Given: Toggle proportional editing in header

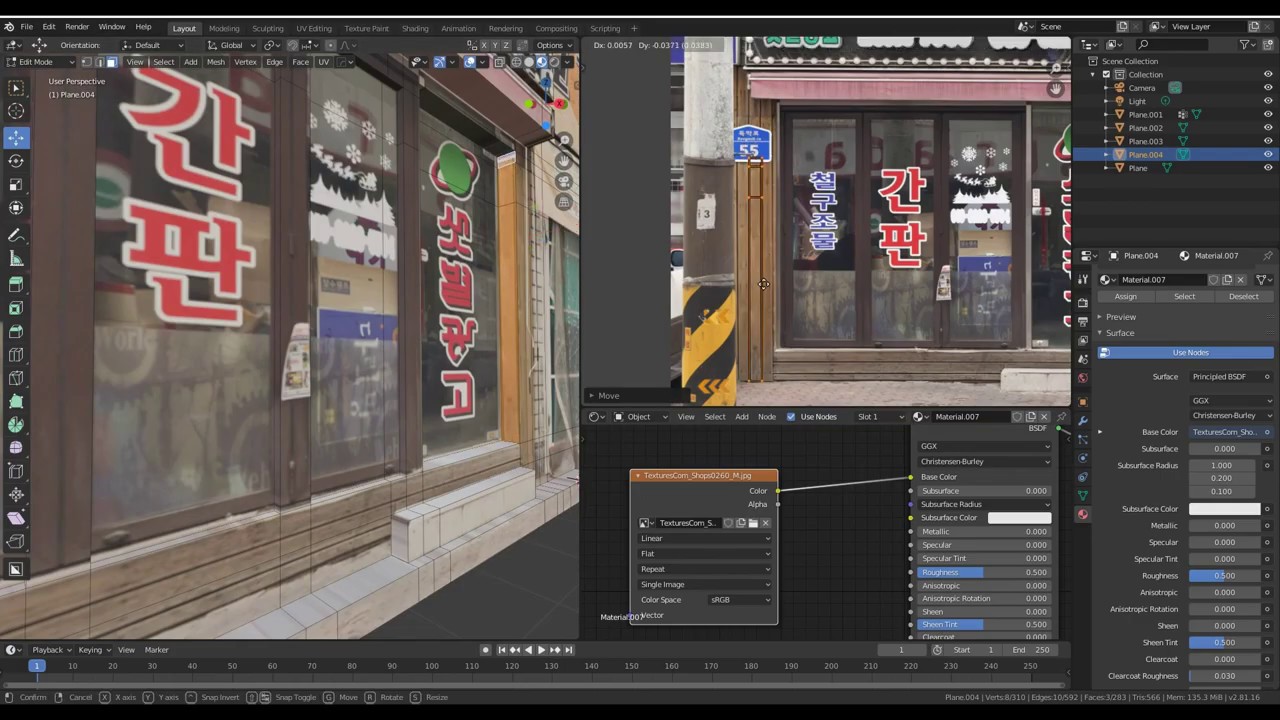Looking at the screenshot, I should 331,45.
